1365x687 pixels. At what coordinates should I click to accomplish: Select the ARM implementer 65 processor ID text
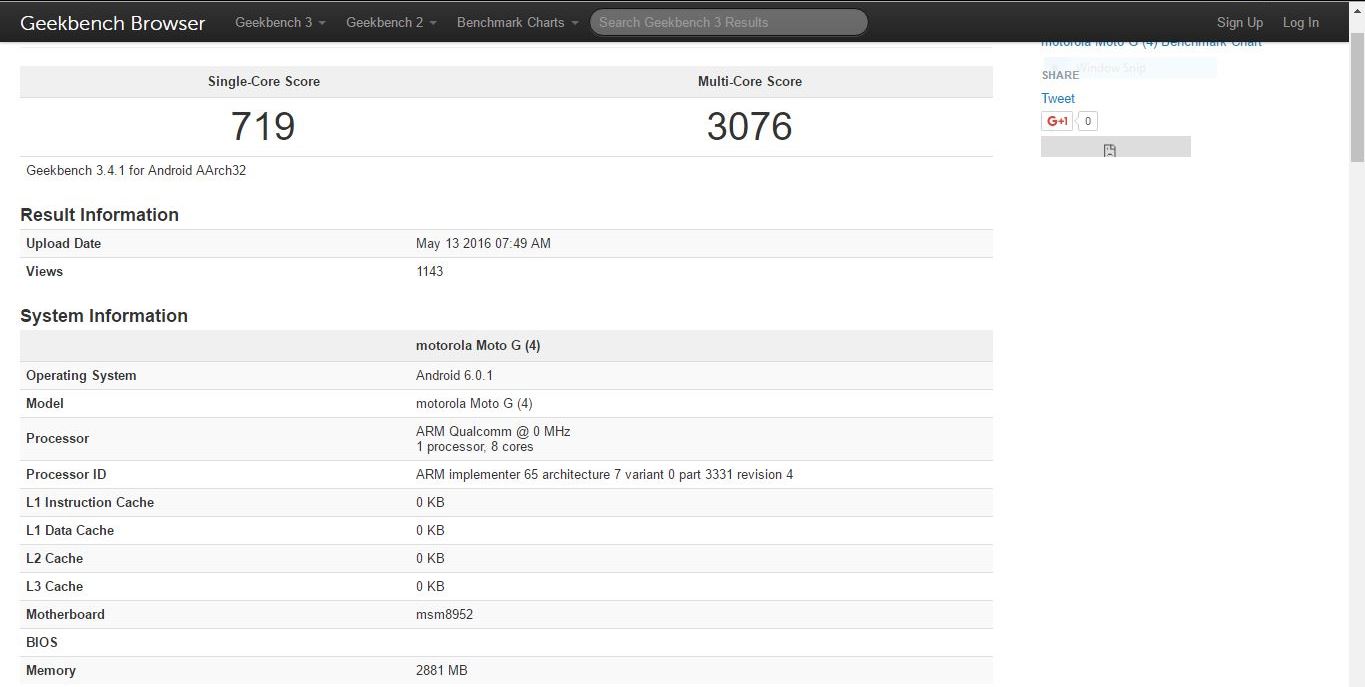pos(604,474)
